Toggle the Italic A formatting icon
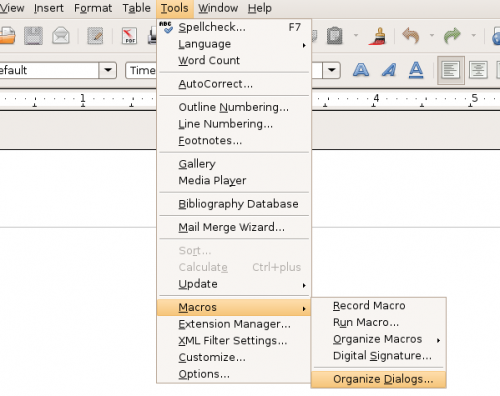 click(389, 70)
